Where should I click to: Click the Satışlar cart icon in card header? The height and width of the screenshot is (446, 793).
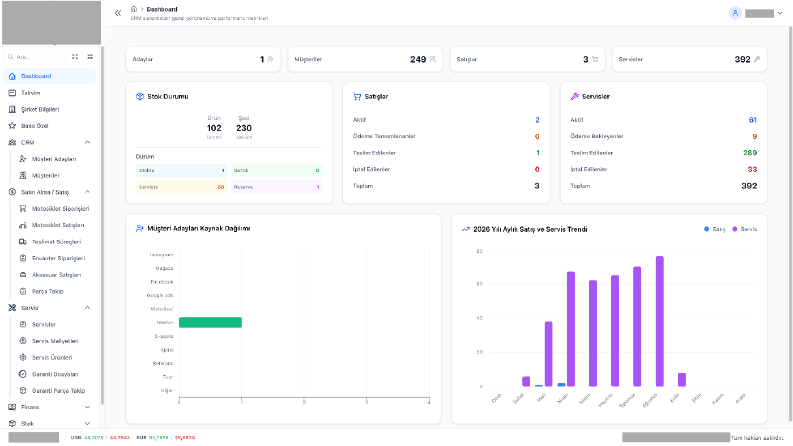357,97
